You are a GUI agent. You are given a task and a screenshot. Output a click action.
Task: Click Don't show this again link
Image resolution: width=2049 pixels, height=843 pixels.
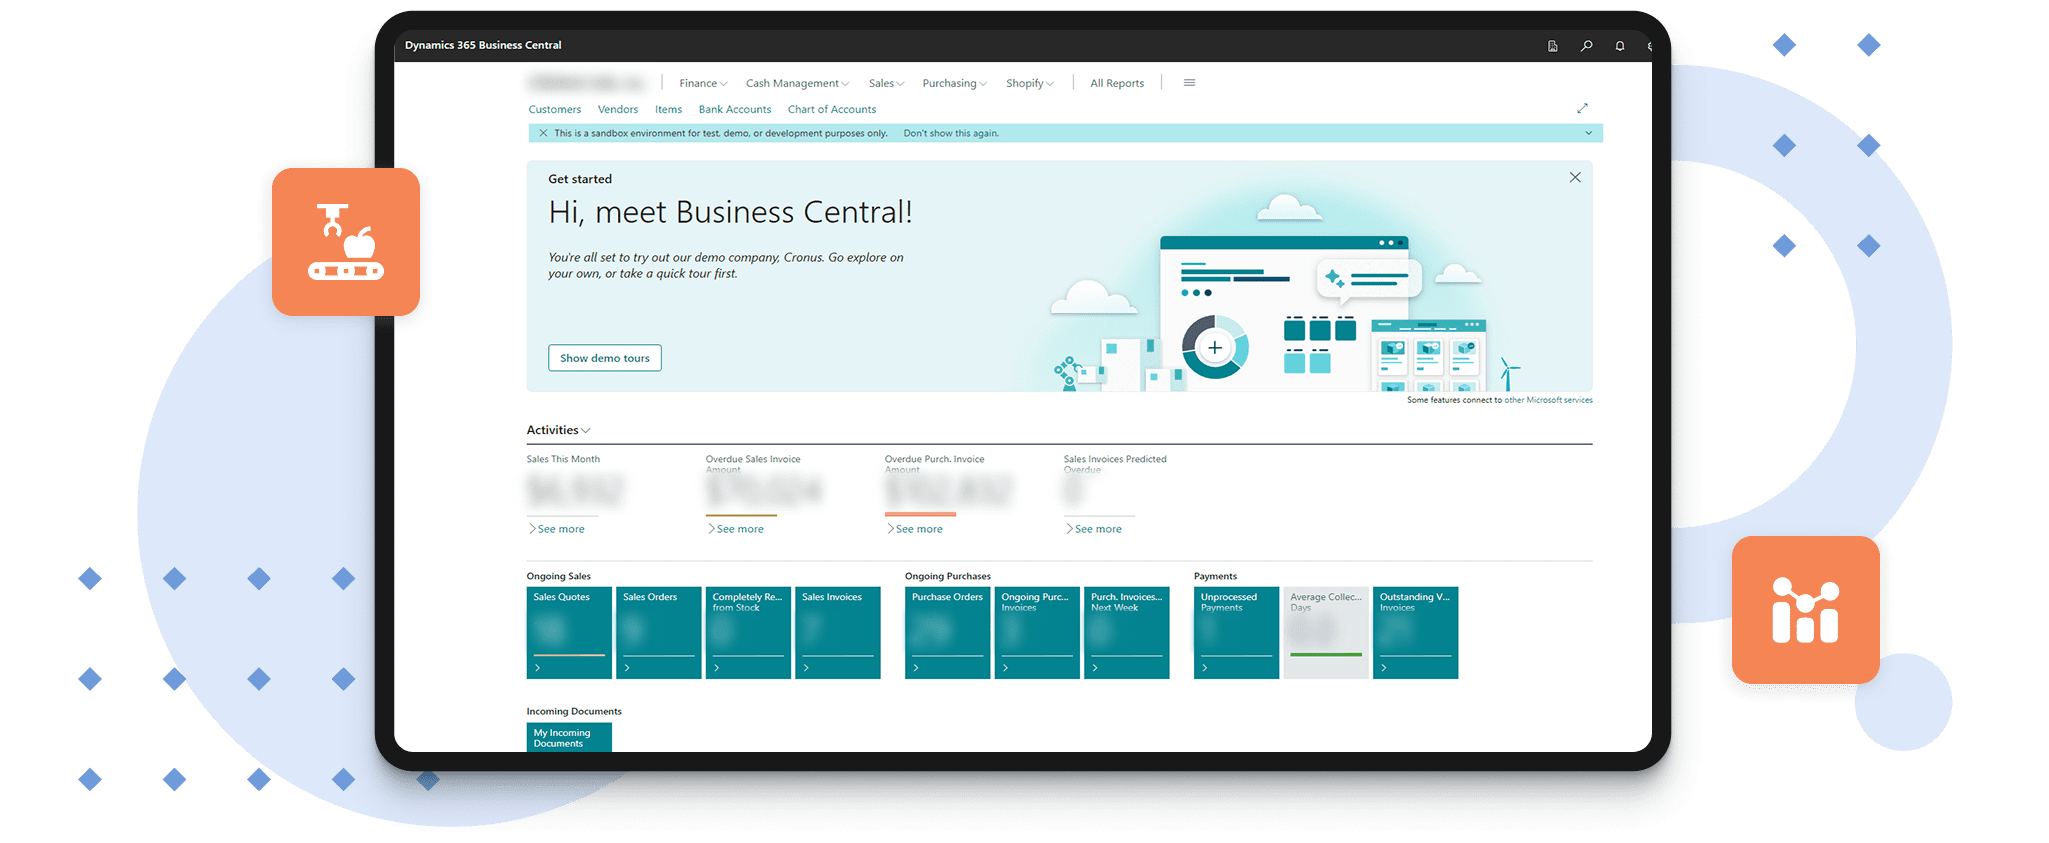pos(950,133)
